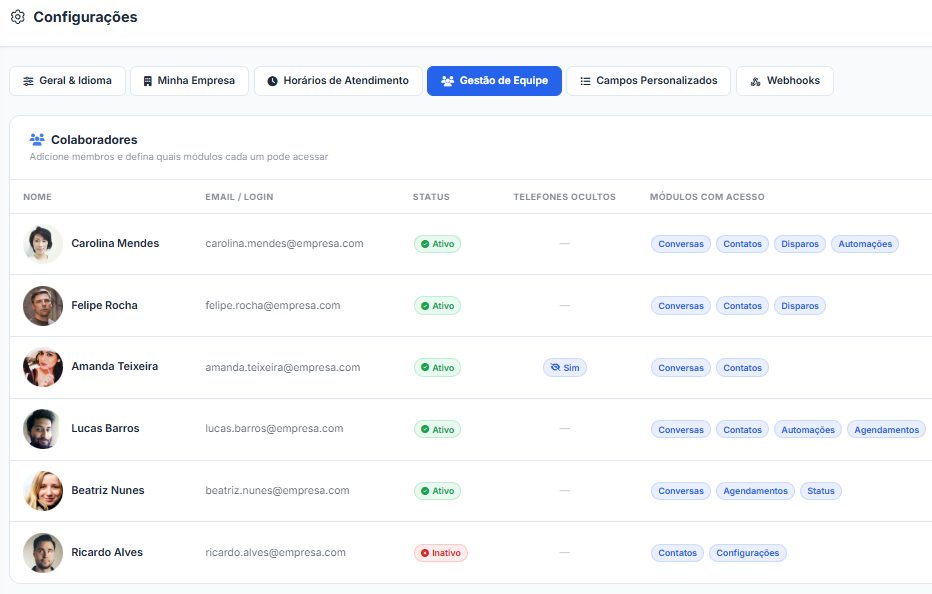Image resolution: width=932 pixels, height=594 pixels.
Task: Click Carolina Mendes Contatos module tag
Action: point(742,244)
